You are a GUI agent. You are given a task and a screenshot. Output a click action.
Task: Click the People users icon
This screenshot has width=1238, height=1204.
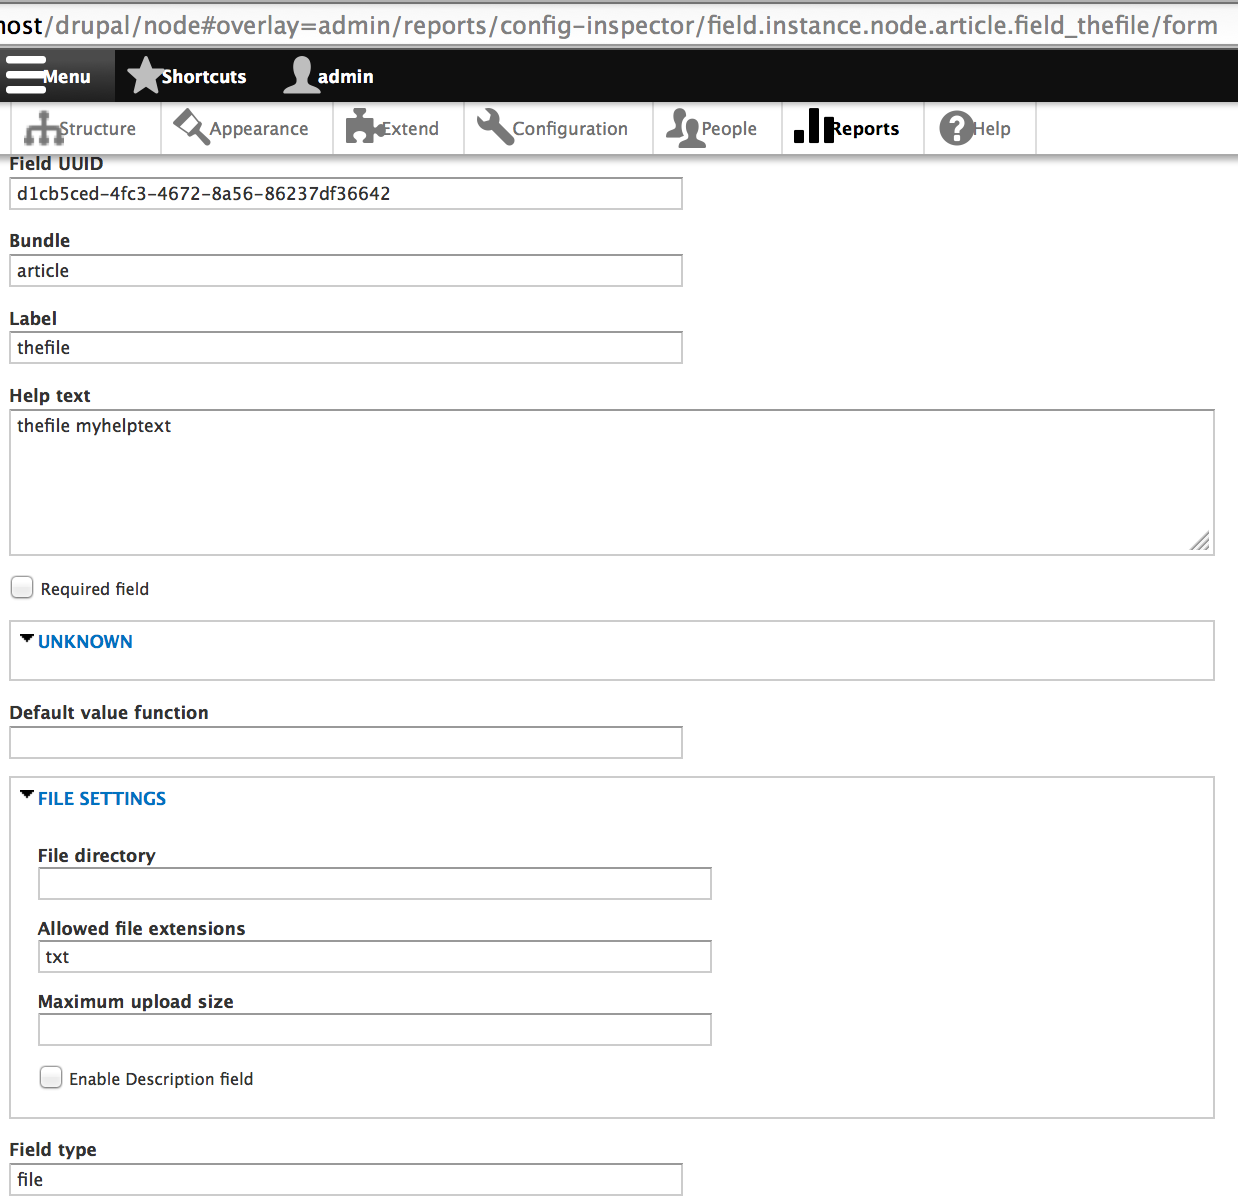685,128
